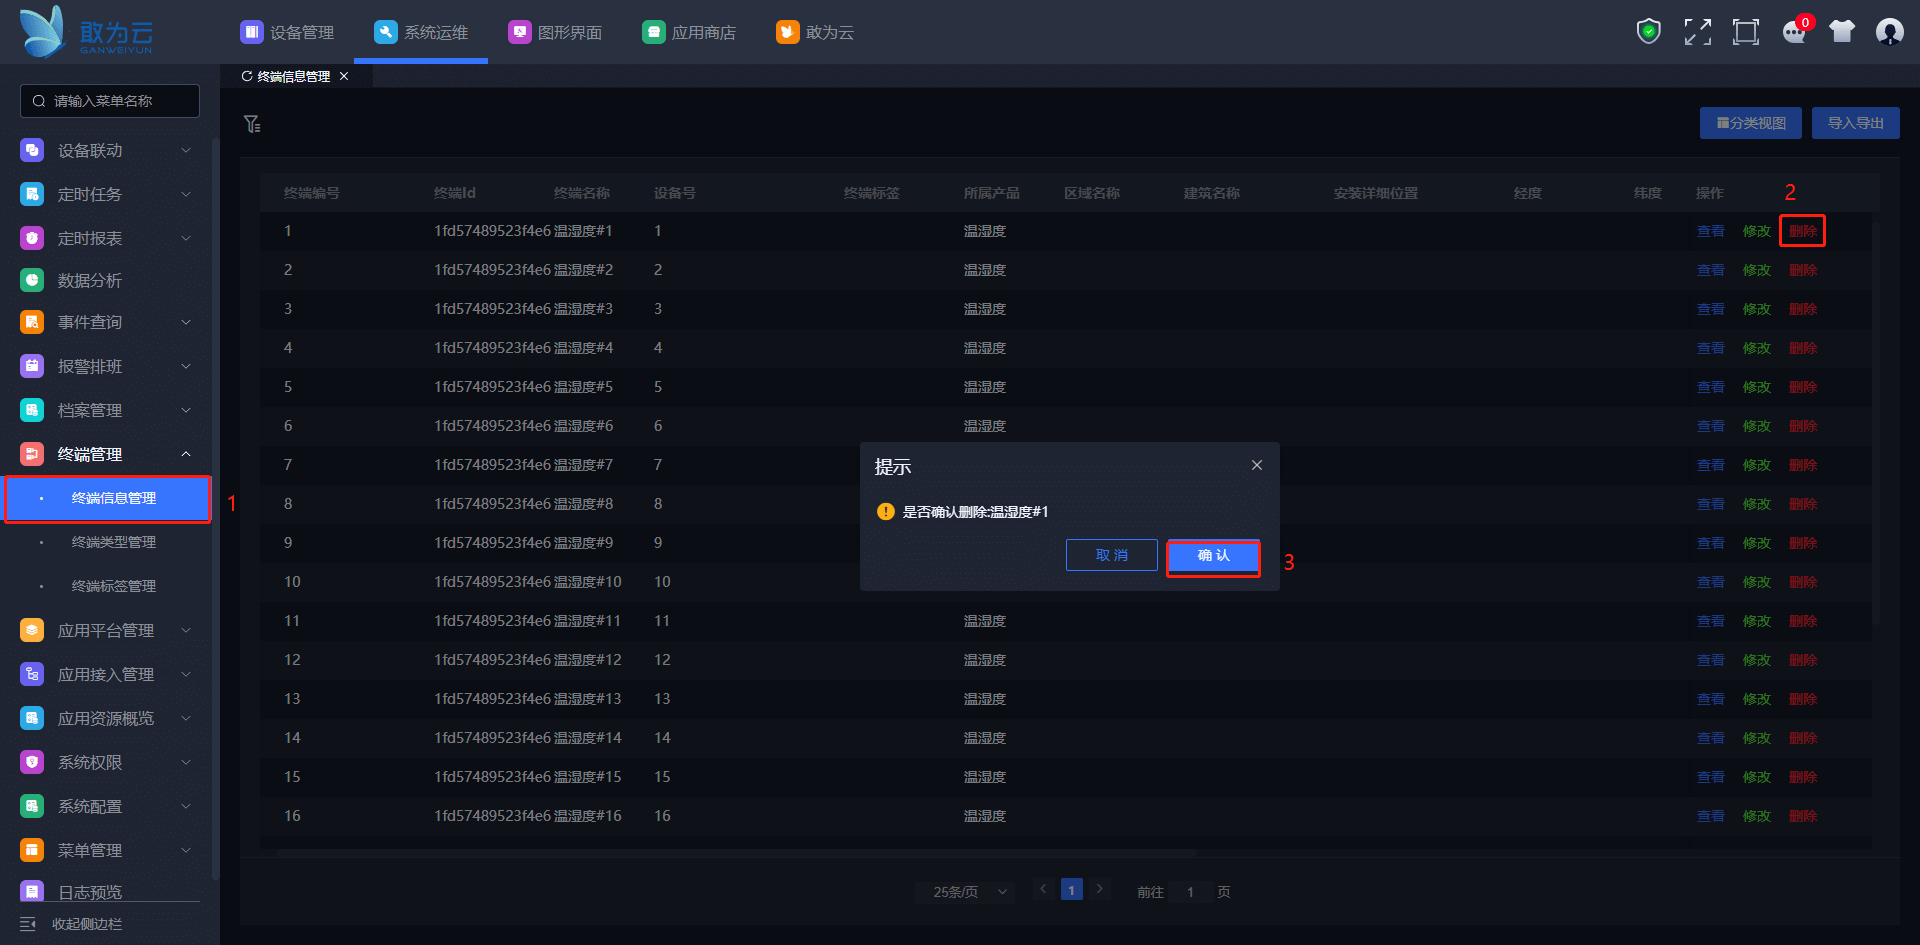Open the 应用商店 top menu
Viewport: 1920px width, 945px height.
(689, 33)
